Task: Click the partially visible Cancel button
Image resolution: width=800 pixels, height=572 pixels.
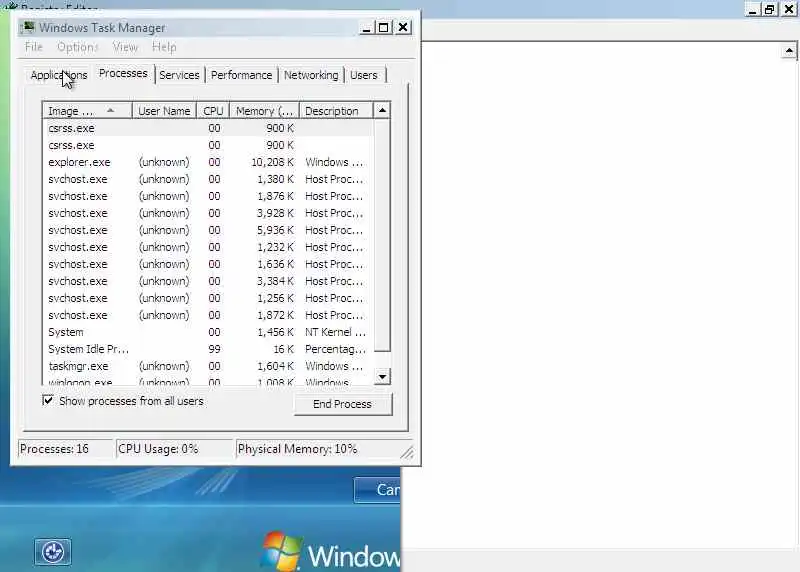Action: [378, 490]
